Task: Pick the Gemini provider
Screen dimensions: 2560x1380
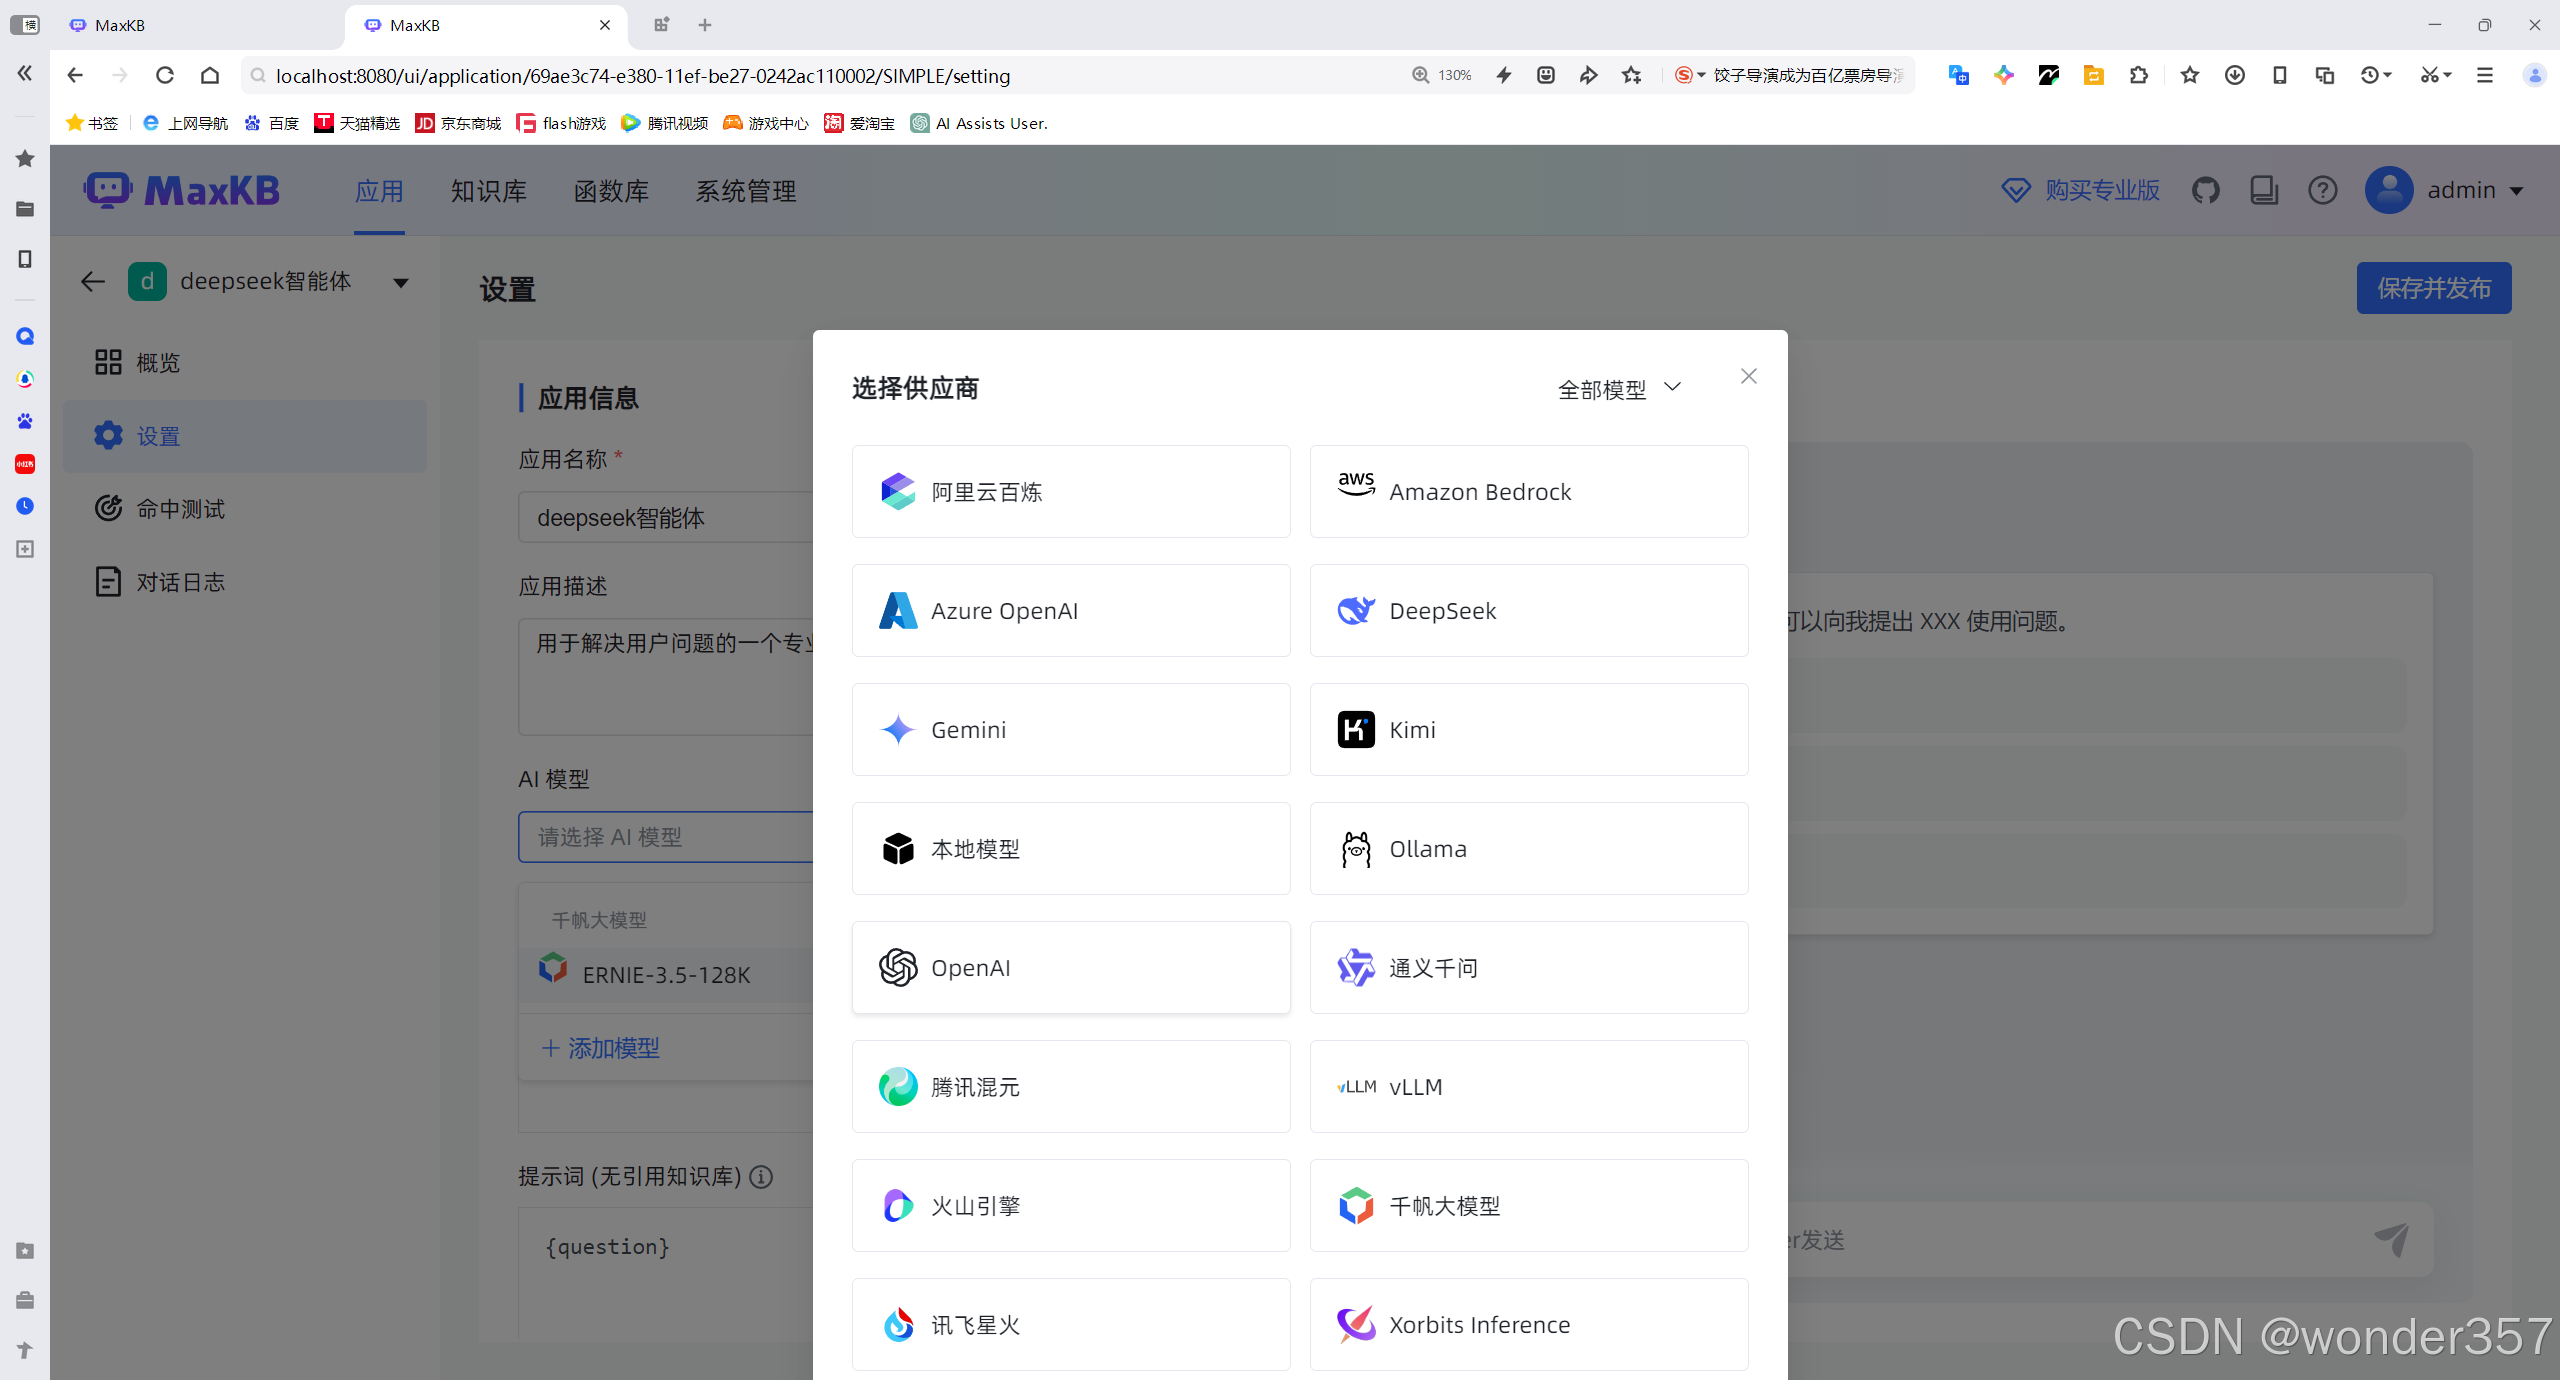Action: click(1070, 729)
